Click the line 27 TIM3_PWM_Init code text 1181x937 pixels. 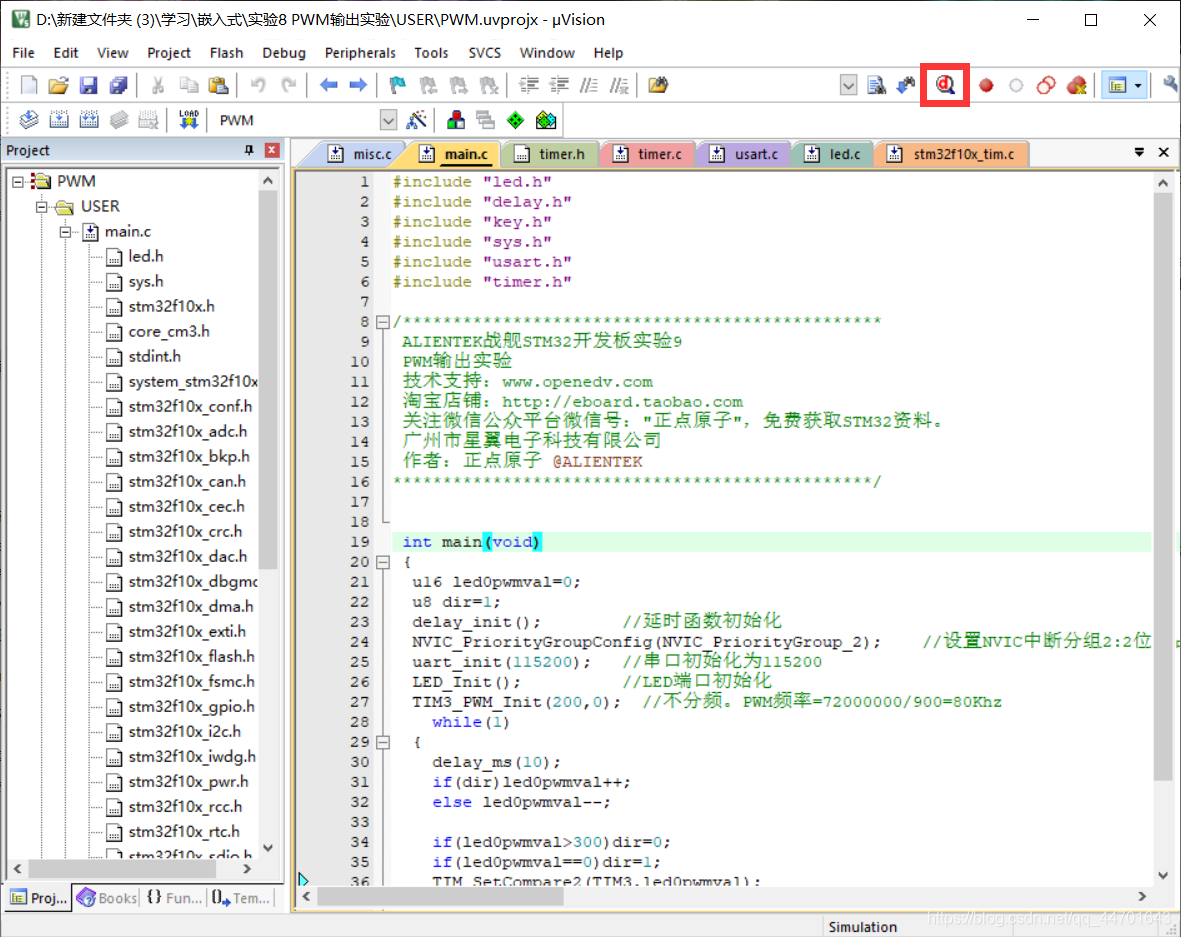tap(517, 702)
